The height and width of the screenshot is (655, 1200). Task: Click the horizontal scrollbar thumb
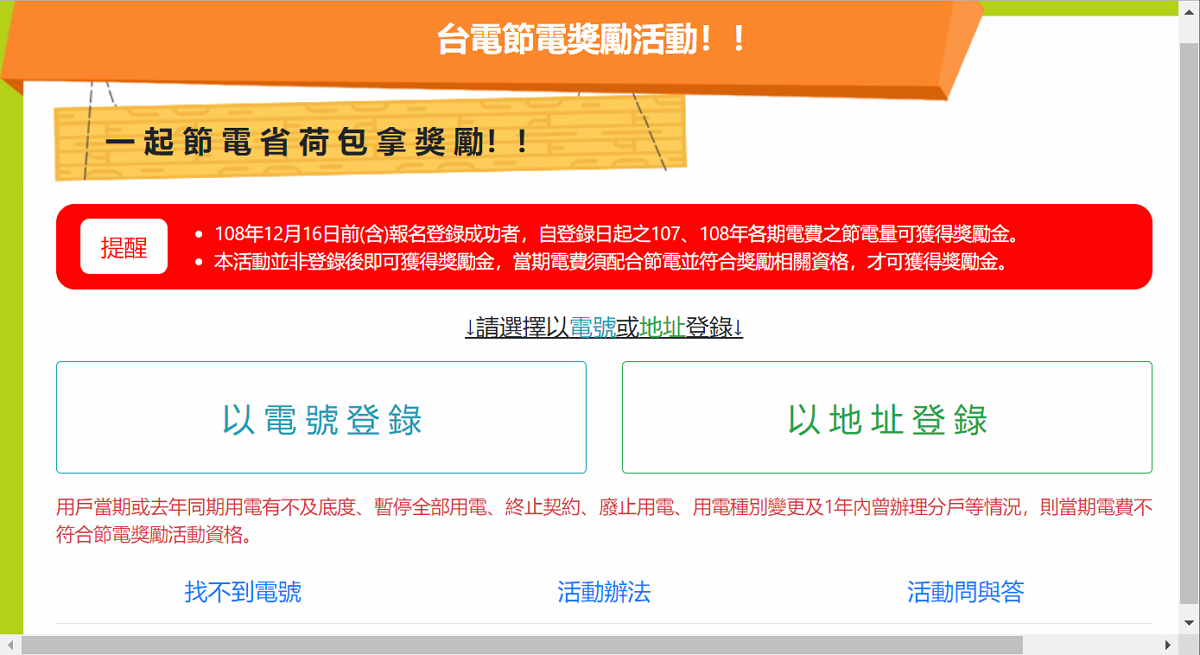tap(522, 645)
